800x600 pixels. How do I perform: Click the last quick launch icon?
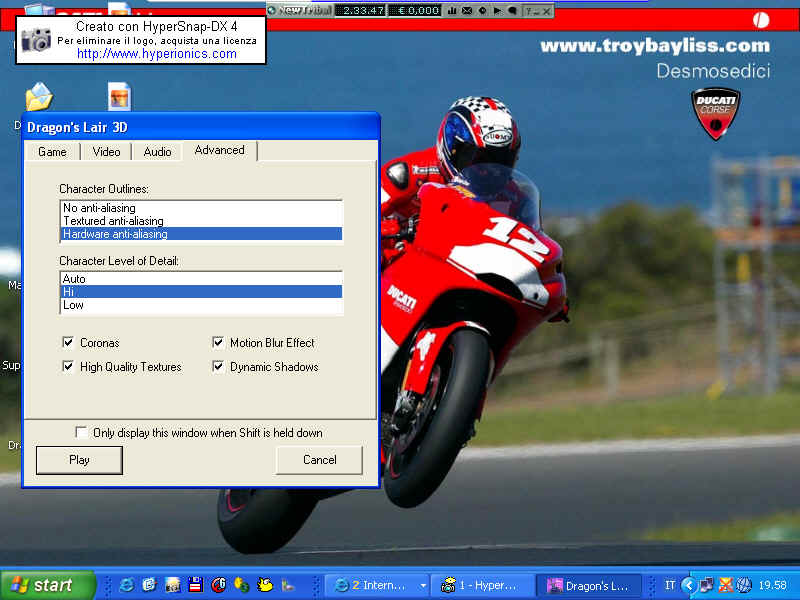288,585
